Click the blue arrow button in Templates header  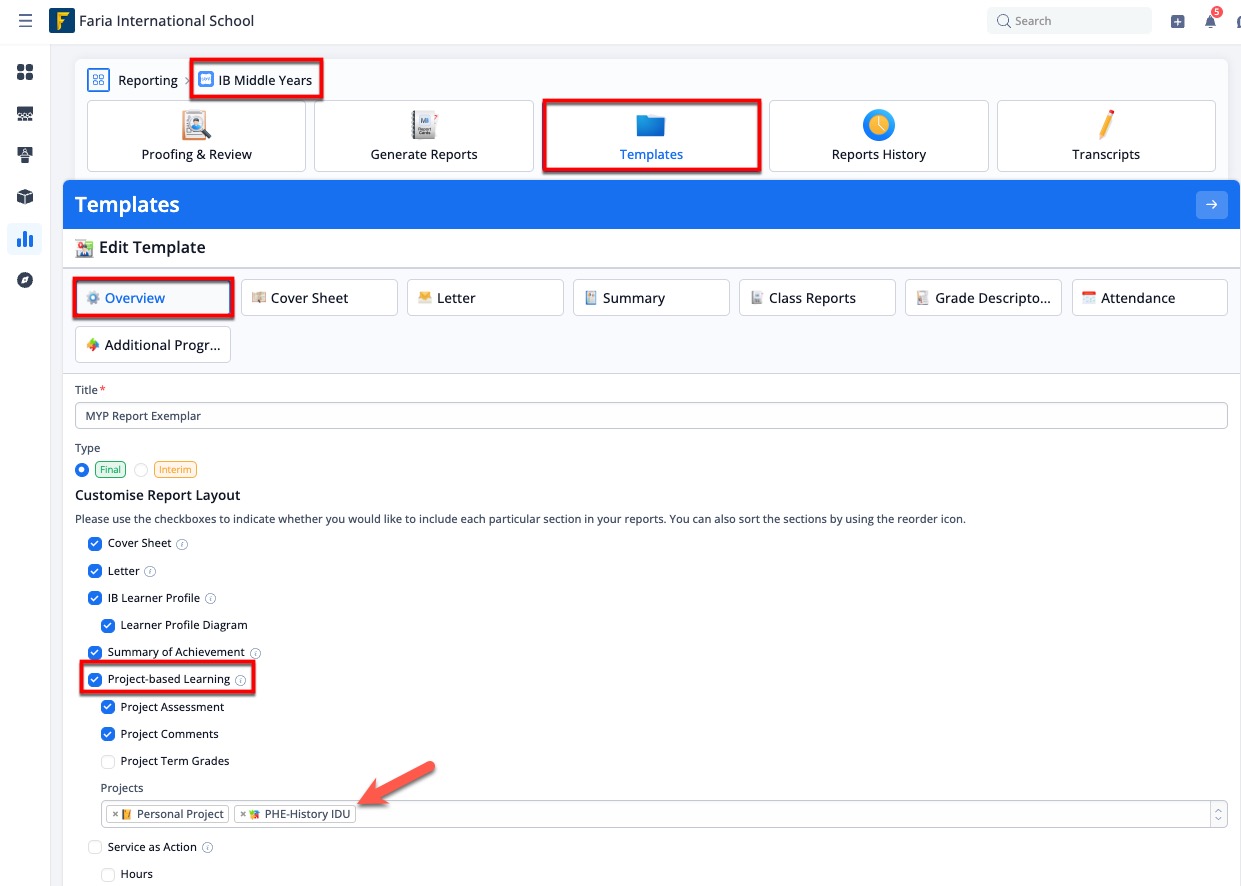tap(1211, 205)
